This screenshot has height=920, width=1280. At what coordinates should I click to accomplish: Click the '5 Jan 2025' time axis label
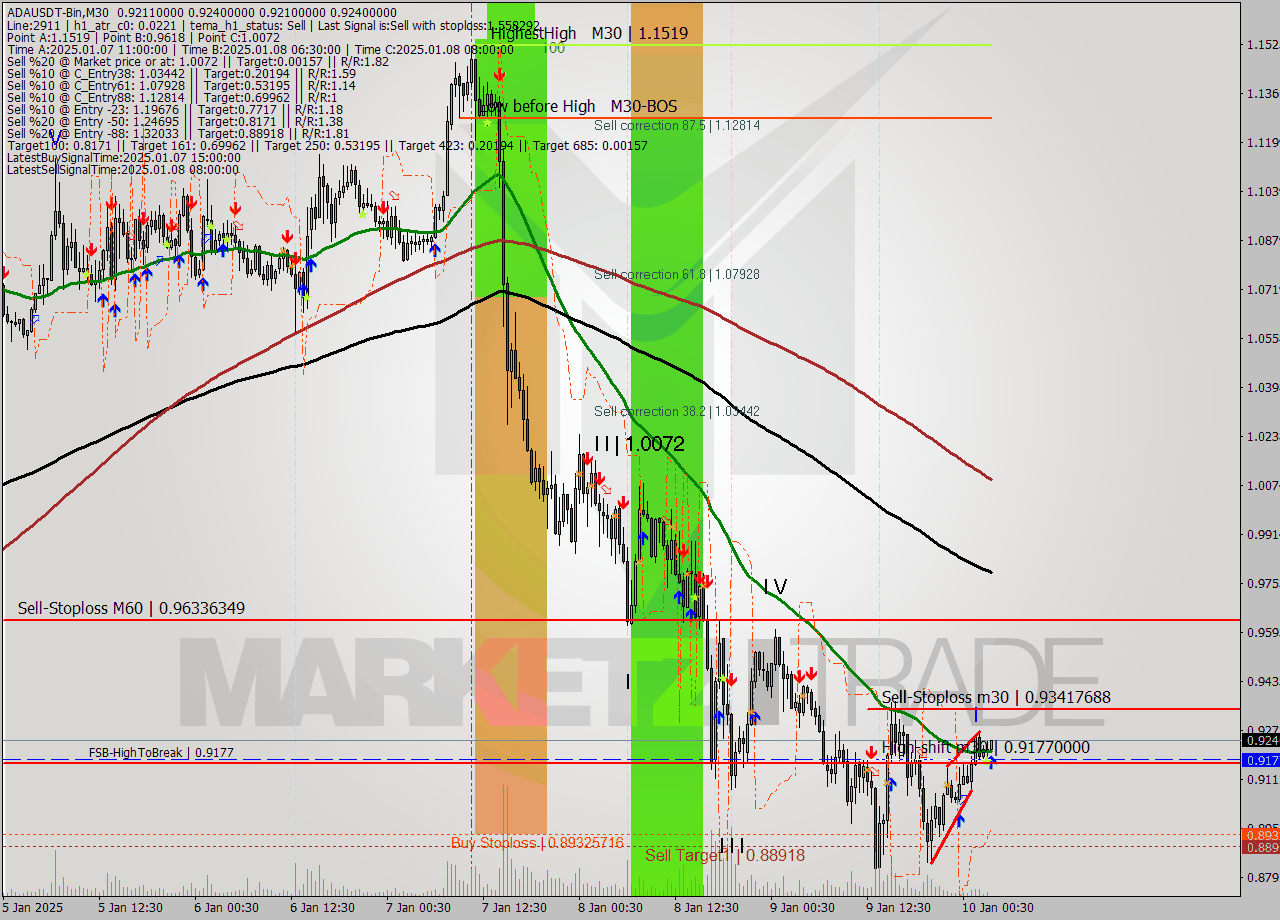(x=31, y=908)
